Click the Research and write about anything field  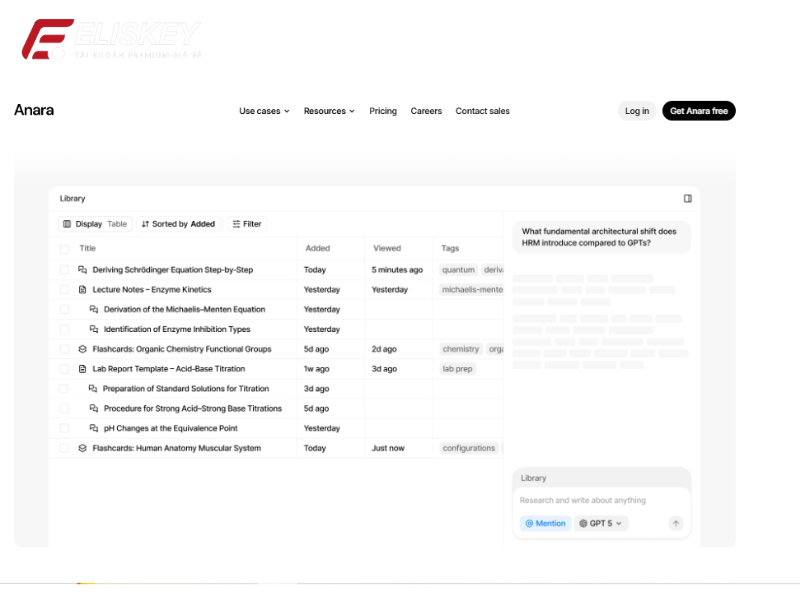pyautogui.click(x=600, y=500)
